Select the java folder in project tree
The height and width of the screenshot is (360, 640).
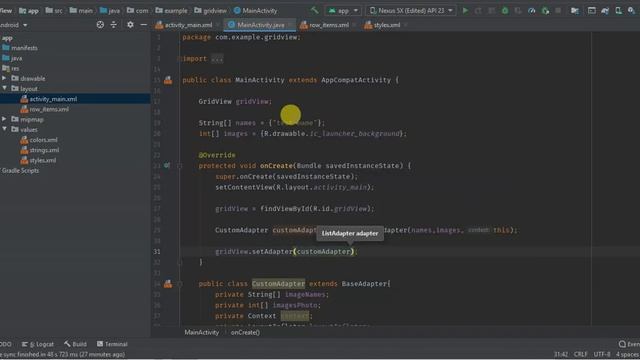coord(16,58)
